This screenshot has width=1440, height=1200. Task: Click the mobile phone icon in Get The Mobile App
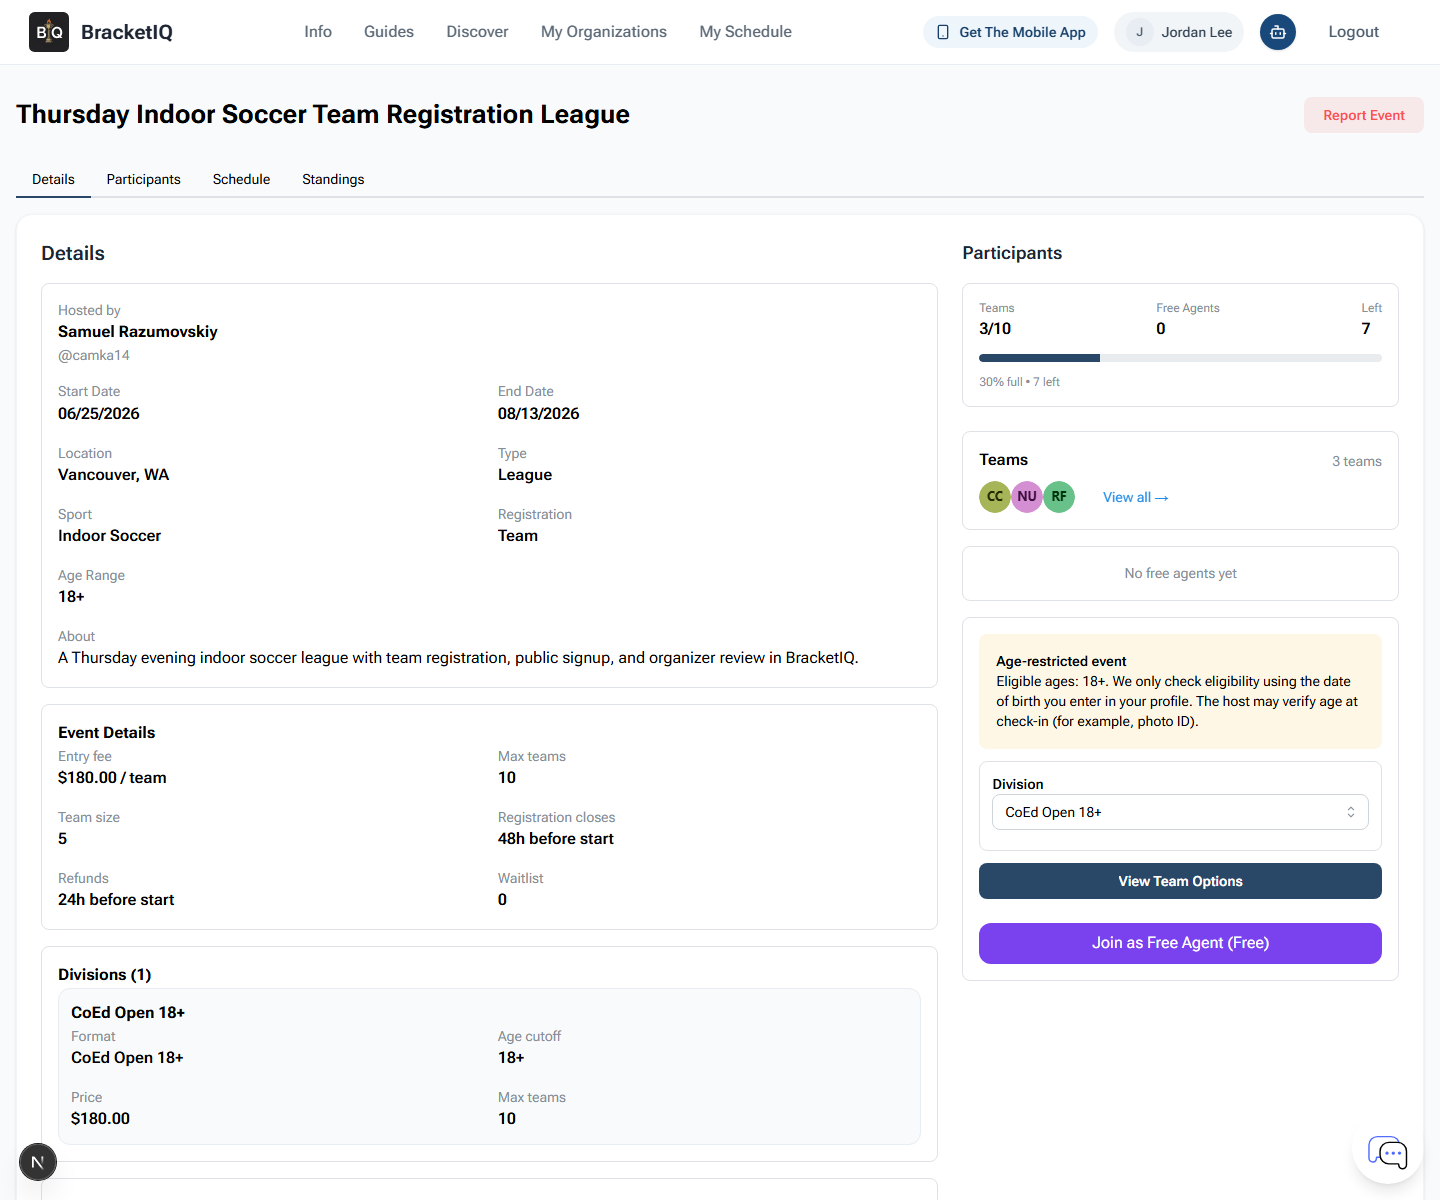943,32
